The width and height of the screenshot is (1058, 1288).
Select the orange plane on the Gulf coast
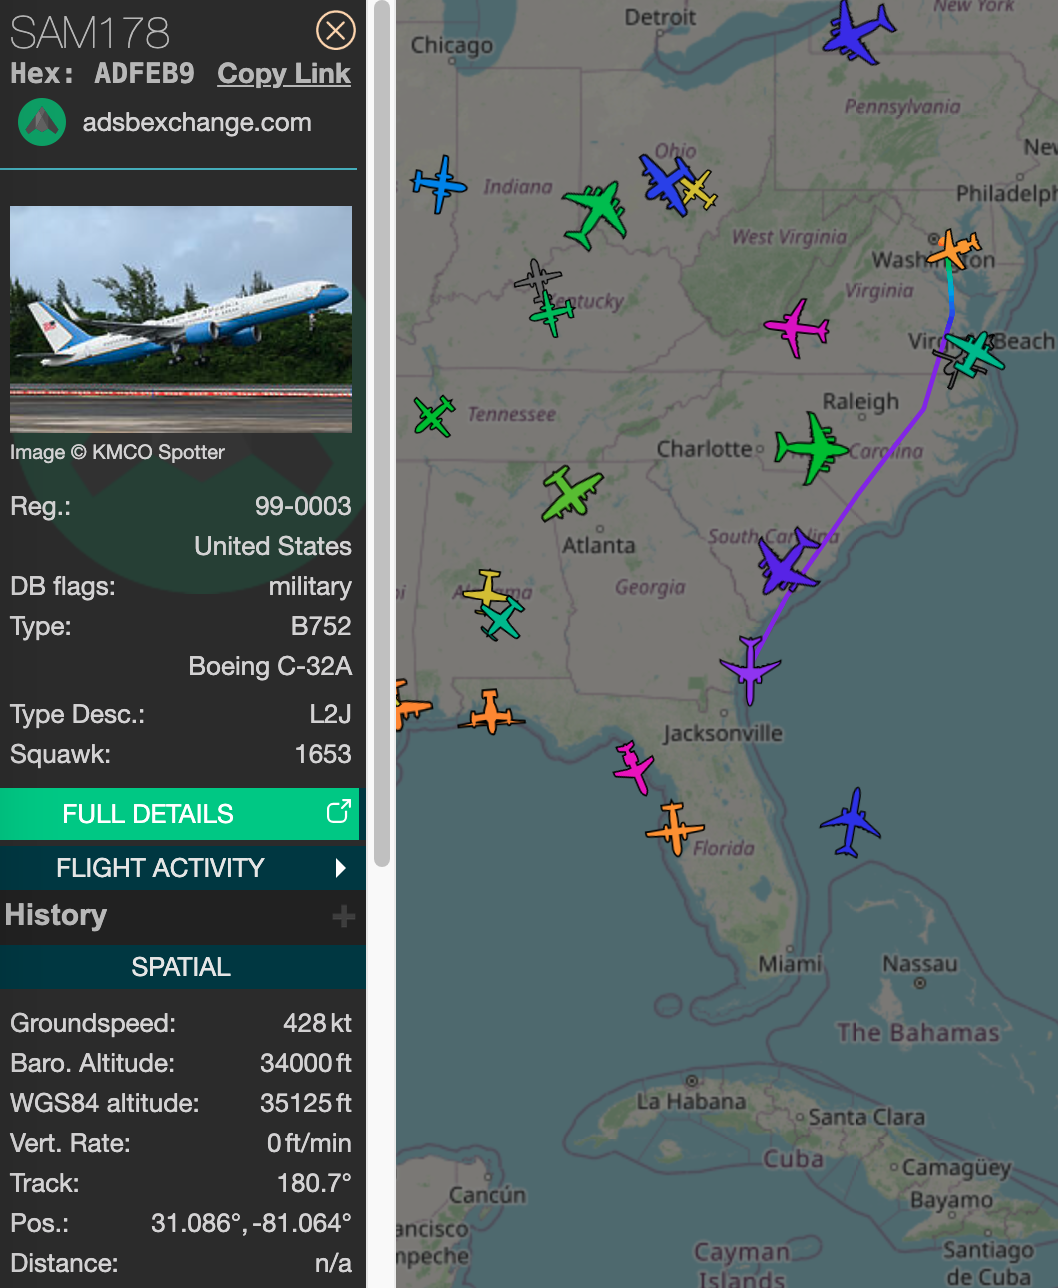coord(490,712)
